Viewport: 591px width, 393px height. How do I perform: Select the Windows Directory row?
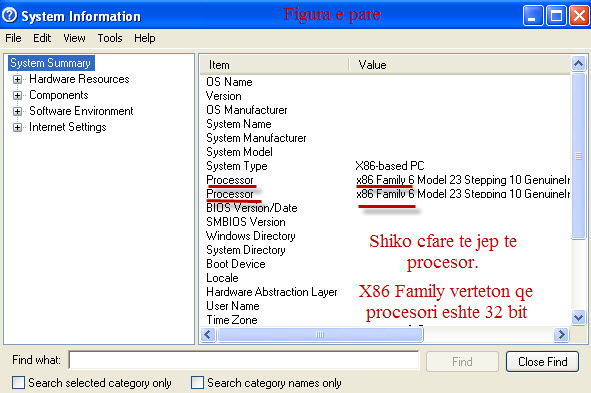coord(385,235)
